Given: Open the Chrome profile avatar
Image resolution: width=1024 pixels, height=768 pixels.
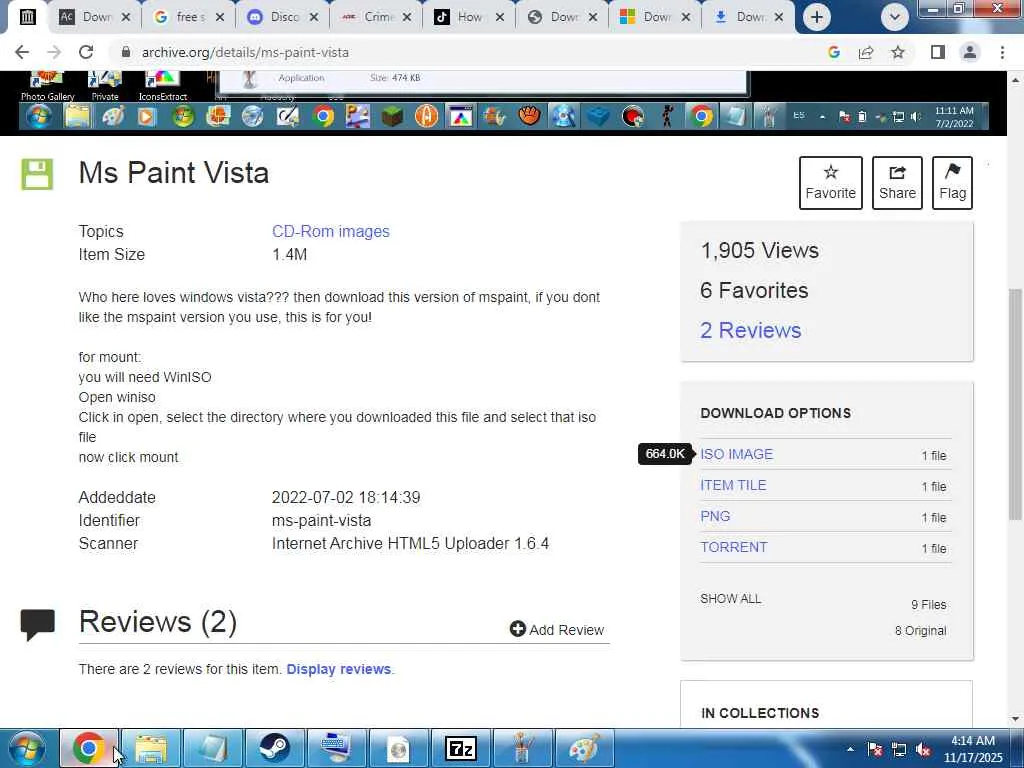Looking at the screenshot, I should coord(970,52).
